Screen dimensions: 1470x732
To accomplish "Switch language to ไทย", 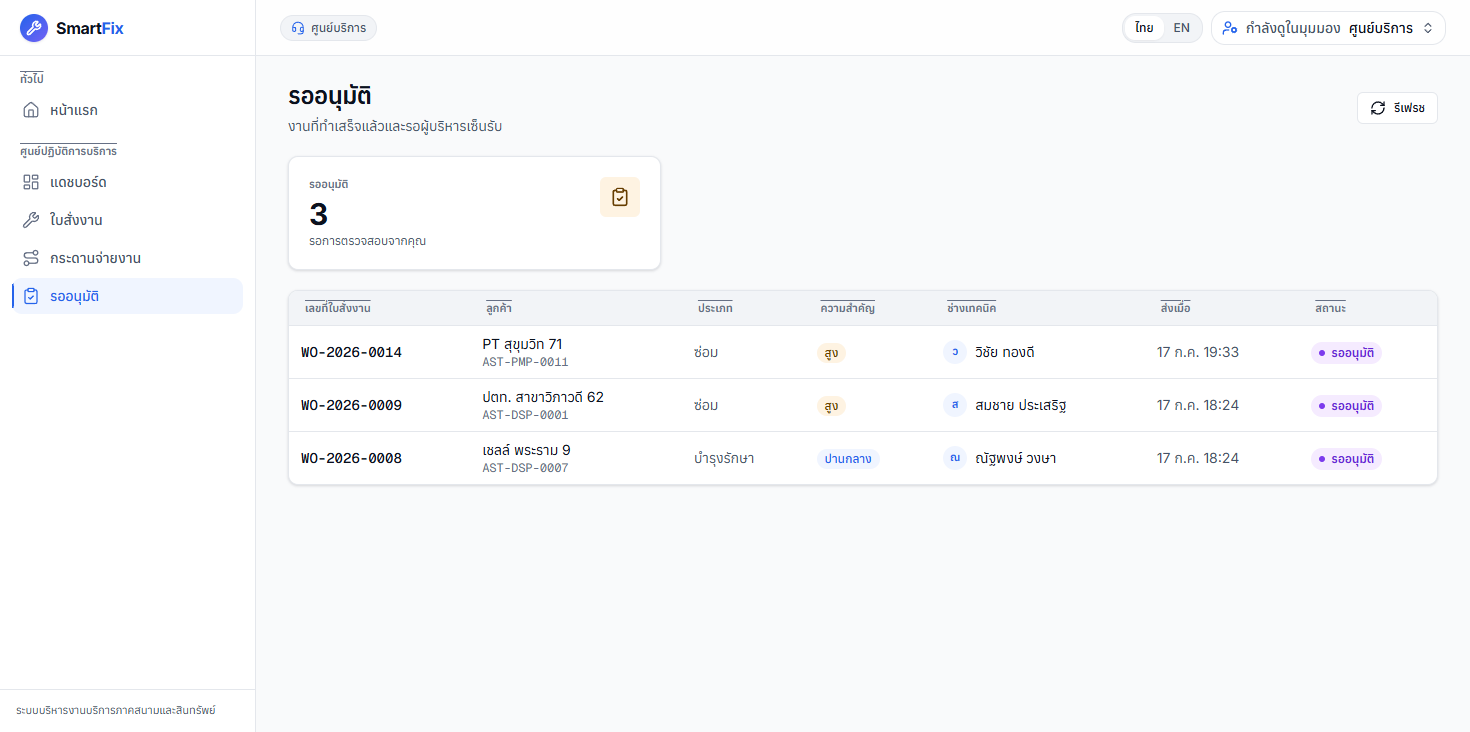I will [1144, 28].
